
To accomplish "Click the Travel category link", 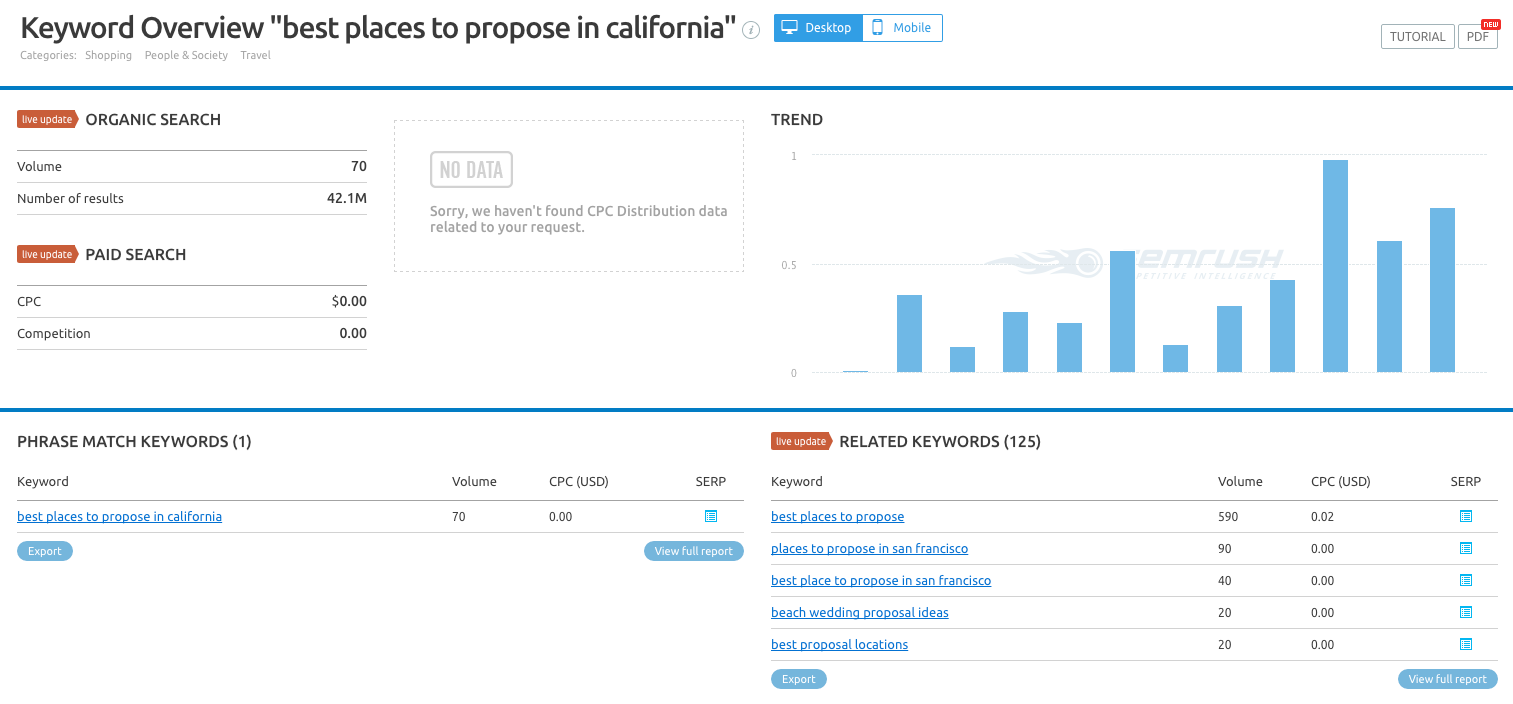I will [x=255, y=55].
